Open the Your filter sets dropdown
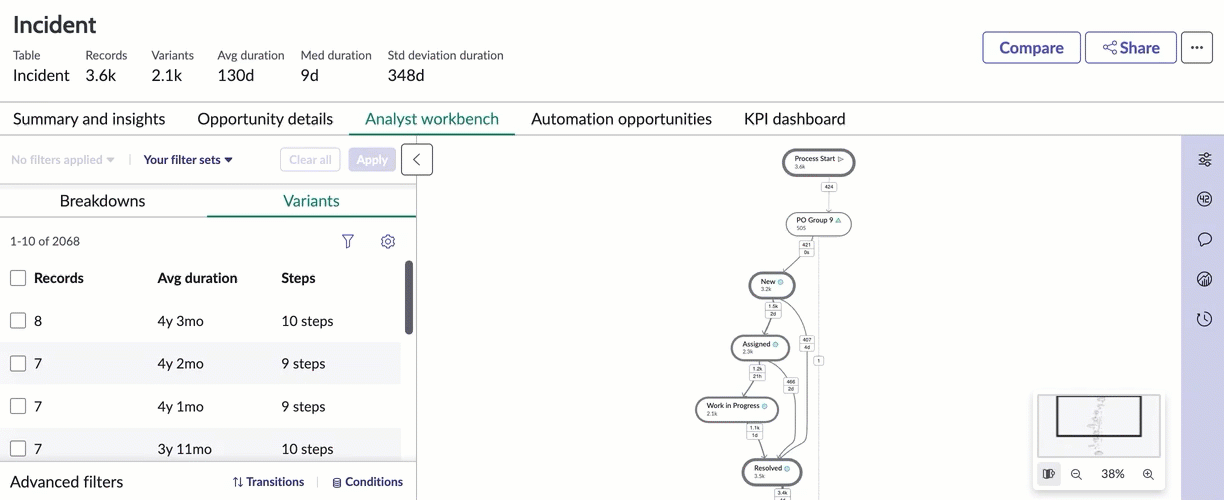 coord(188,160)
